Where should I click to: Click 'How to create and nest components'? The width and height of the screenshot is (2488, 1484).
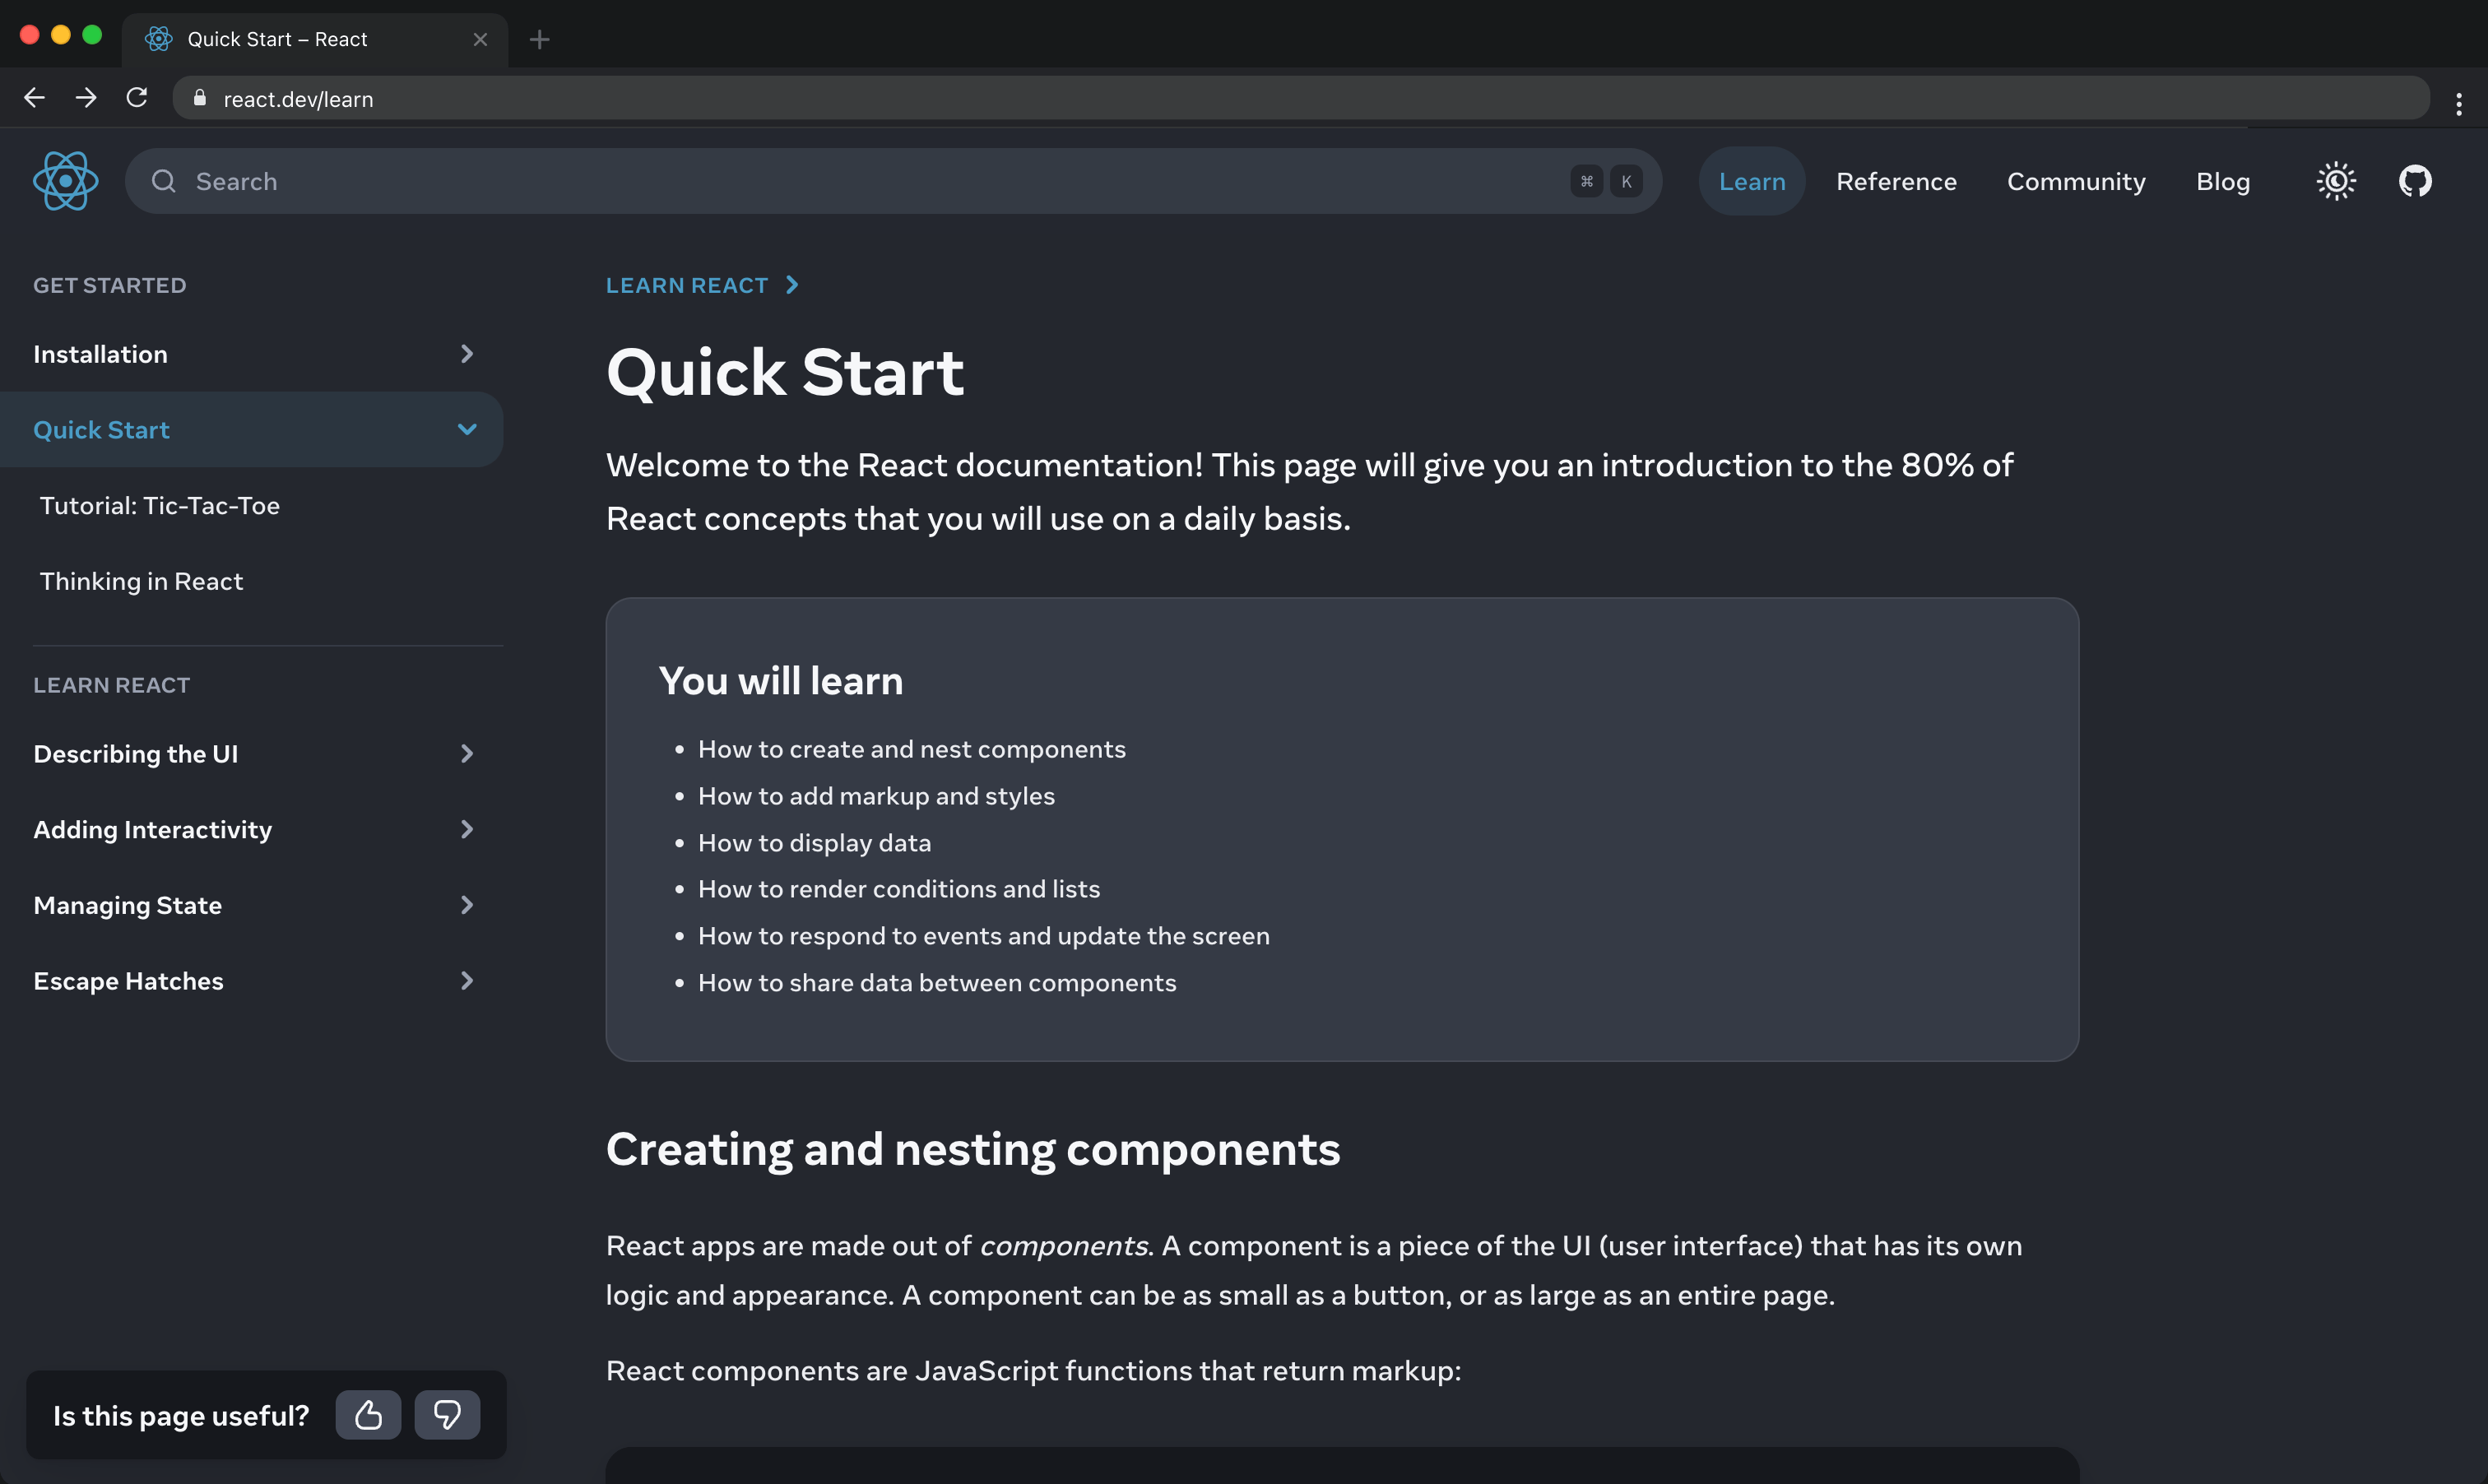(x=912, y=749)
